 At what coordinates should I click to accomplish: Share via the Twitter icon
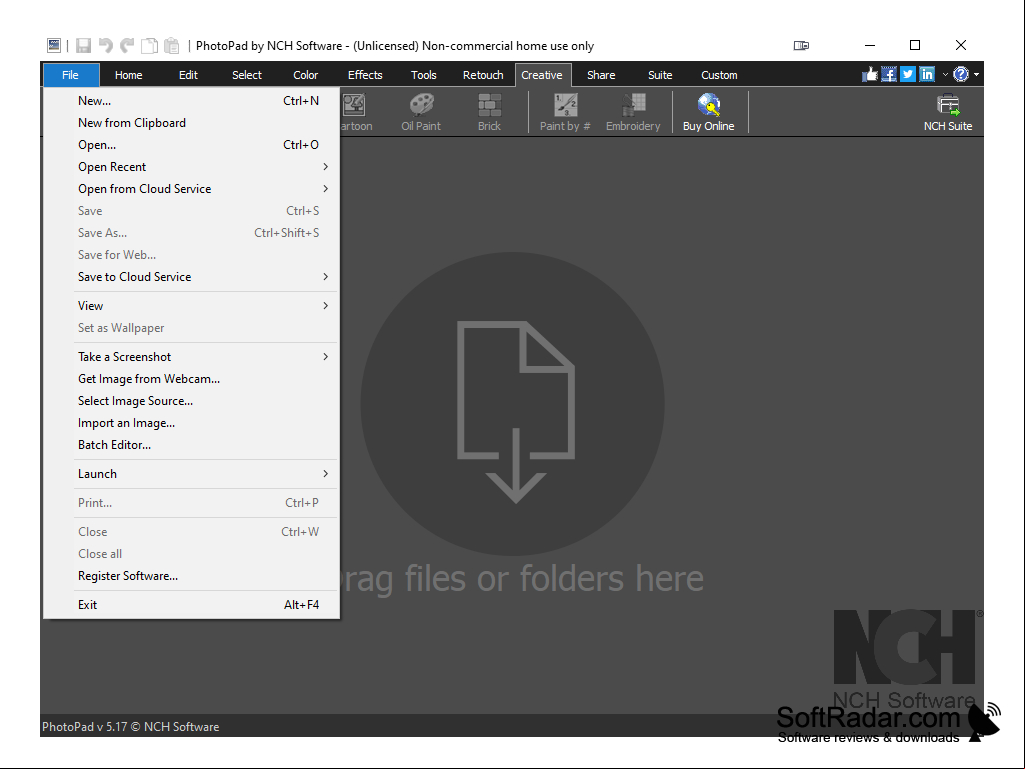[907, 75]
